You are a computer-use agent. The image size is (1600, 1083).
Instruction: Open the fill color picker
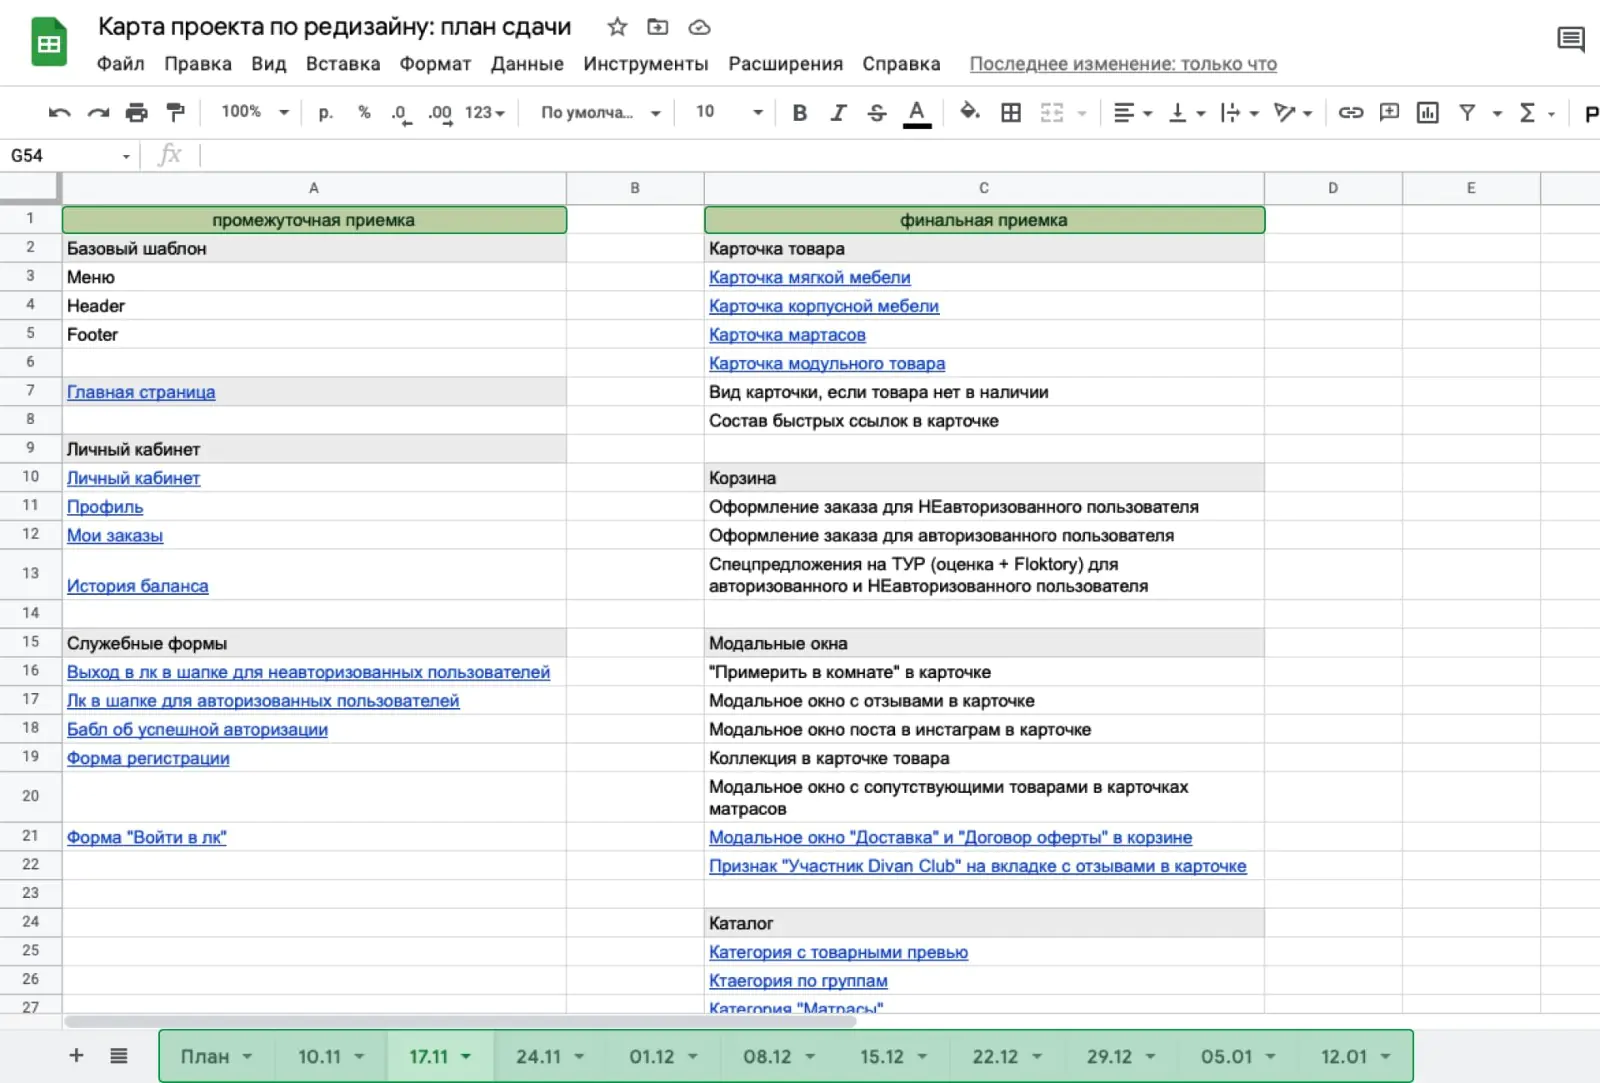(969, 112)
